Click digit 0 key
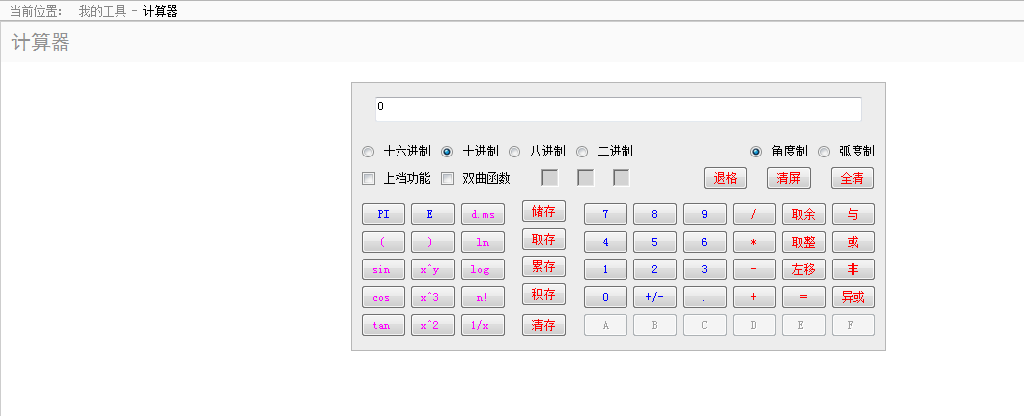The image size is (1024, 416). point(605,297)
